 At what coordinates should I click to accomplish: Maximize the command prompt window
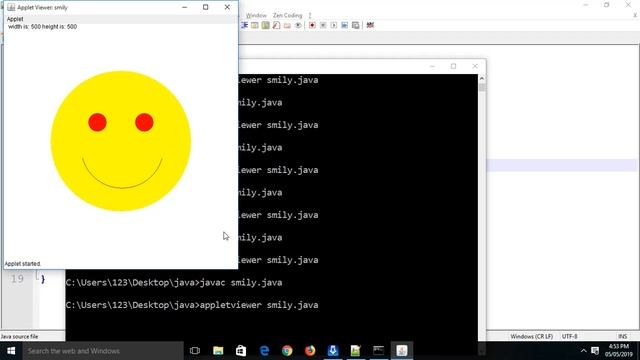(x=453, y=66)
